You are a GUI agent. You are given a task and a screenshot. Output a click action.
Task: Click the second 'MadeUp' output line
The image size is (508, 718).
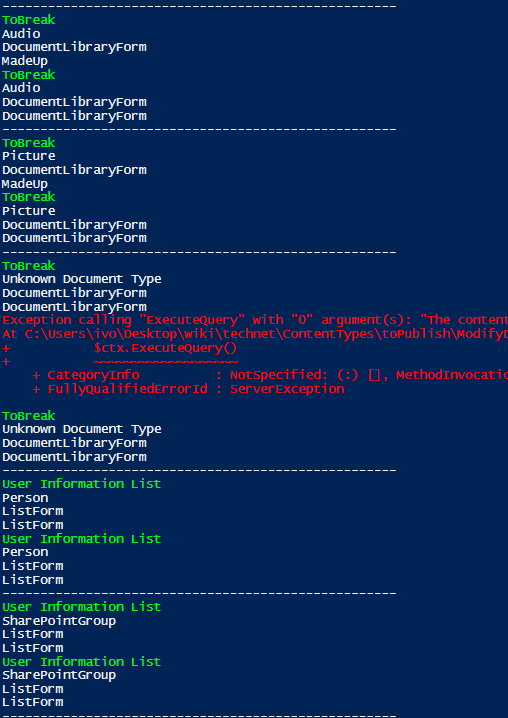point(25,184)
